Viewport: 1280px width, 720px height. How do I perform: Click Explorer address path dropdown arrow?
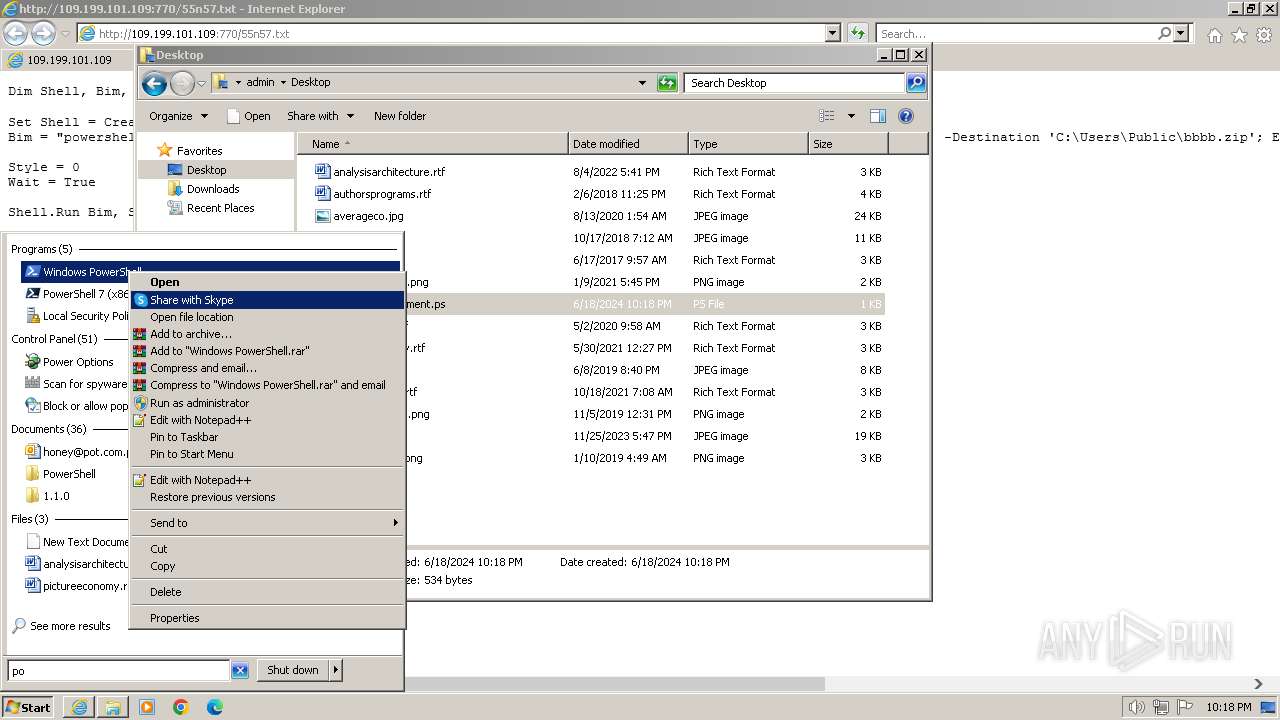point(642,83)
